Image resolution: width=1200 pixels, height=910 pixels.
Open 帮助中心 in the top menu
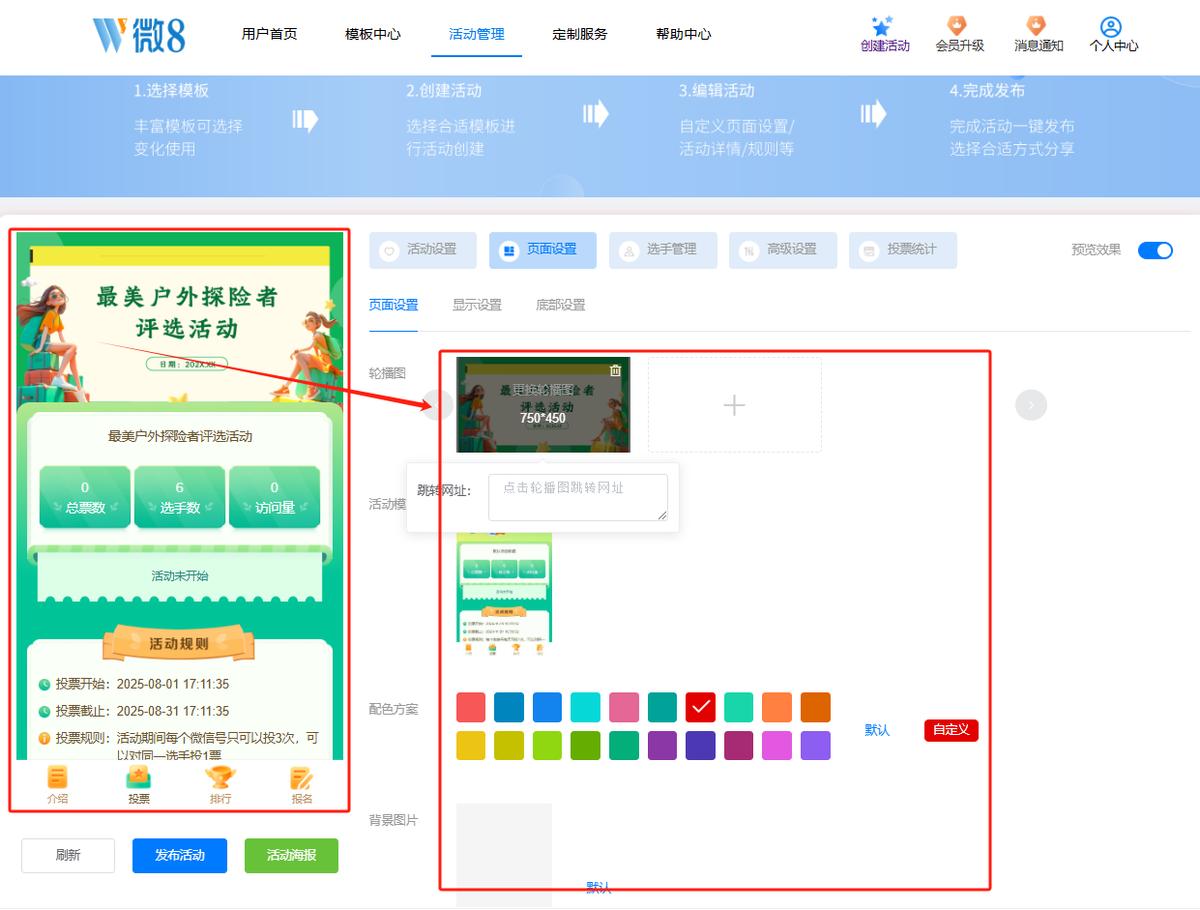[x=684, y=34]
